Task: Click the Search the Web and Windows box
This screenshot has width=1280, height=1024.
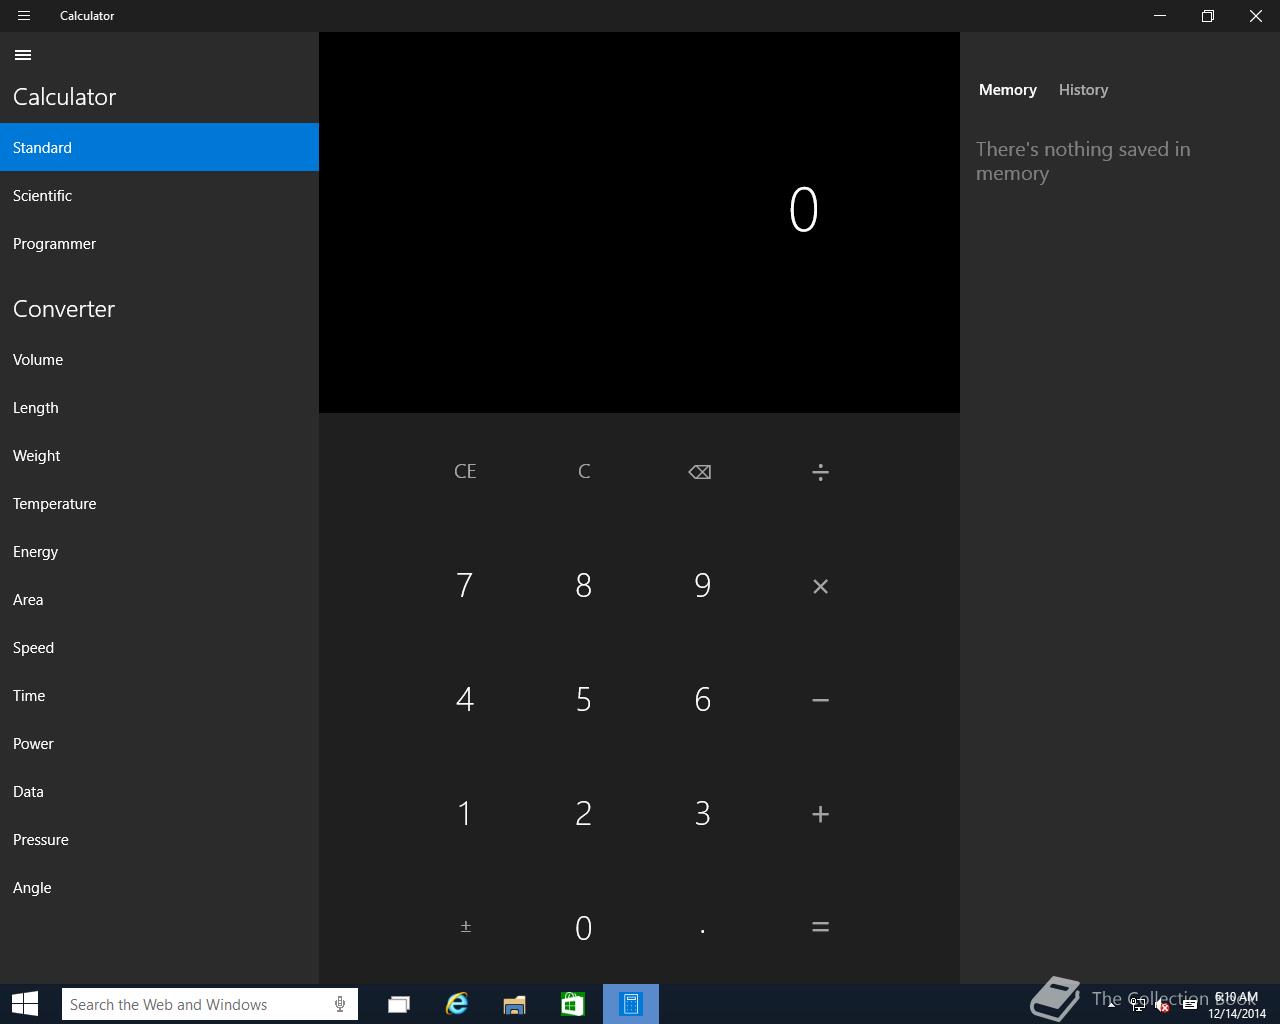Action: tap(210, 1004)
